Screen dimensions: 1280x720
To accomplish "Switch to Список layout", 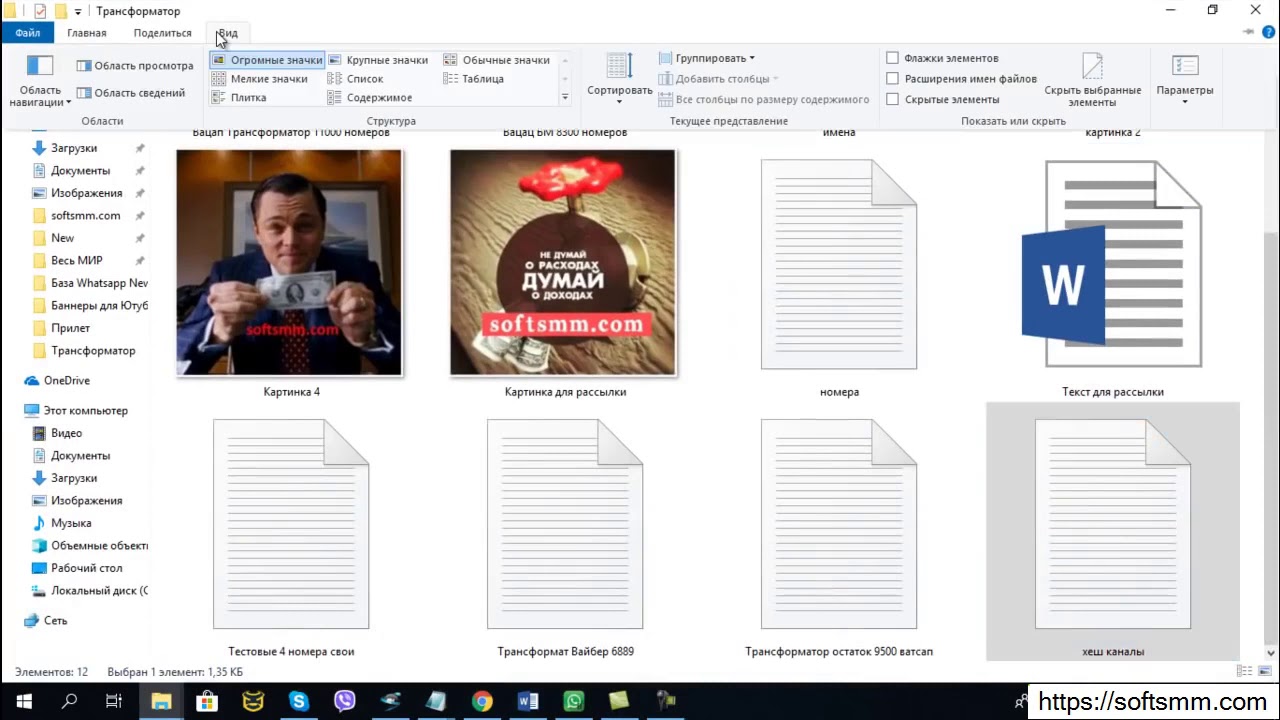I will (356, 79).
